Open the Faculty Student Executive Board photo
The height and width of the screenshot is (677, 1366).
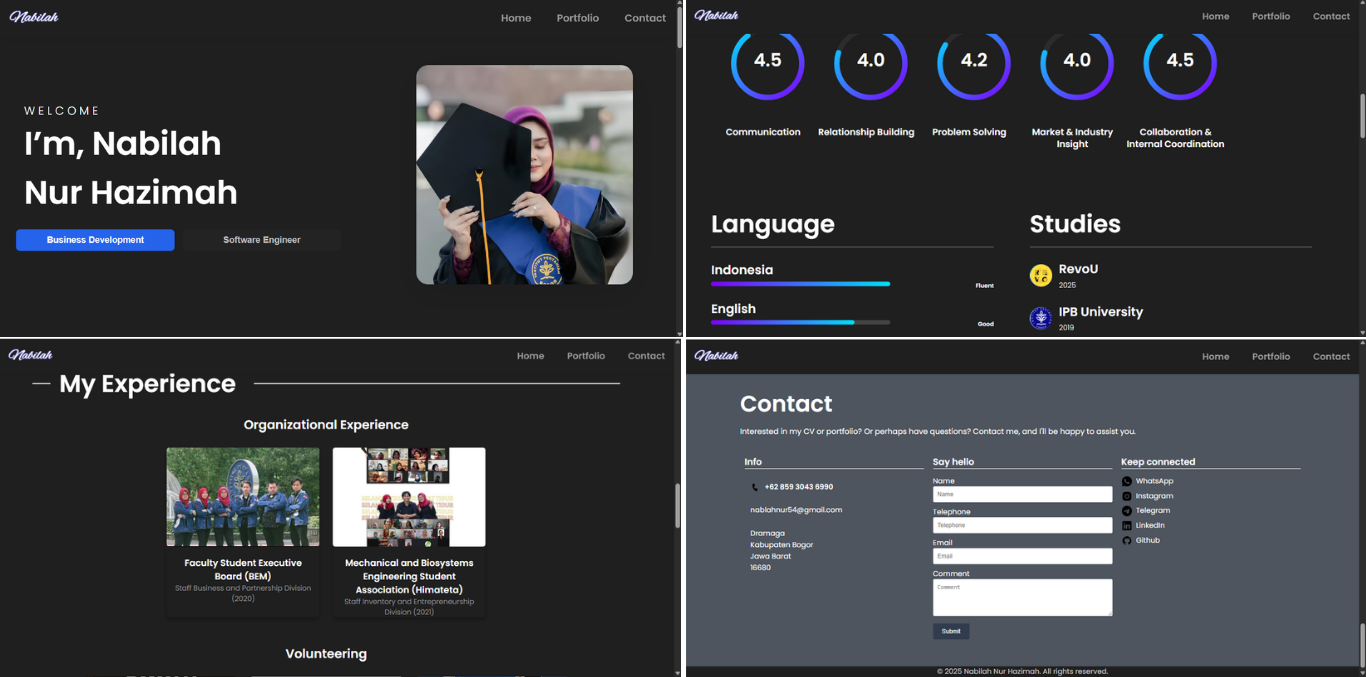coord(243,497)
